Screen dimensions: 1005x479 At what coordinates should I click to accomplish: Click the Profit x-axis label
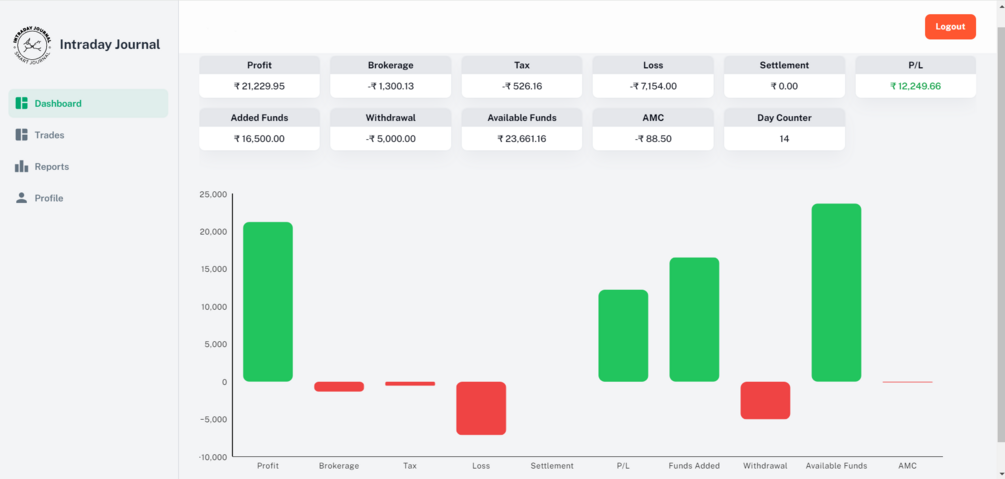coord(268,466)
